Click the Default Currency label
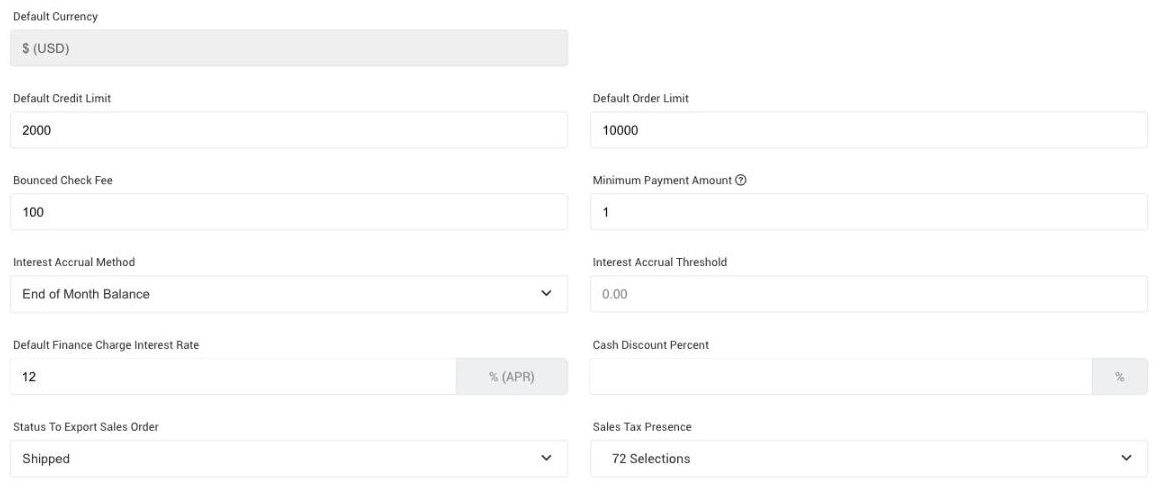This screenshot has width=1160, height=490. (x=55, y=16)
